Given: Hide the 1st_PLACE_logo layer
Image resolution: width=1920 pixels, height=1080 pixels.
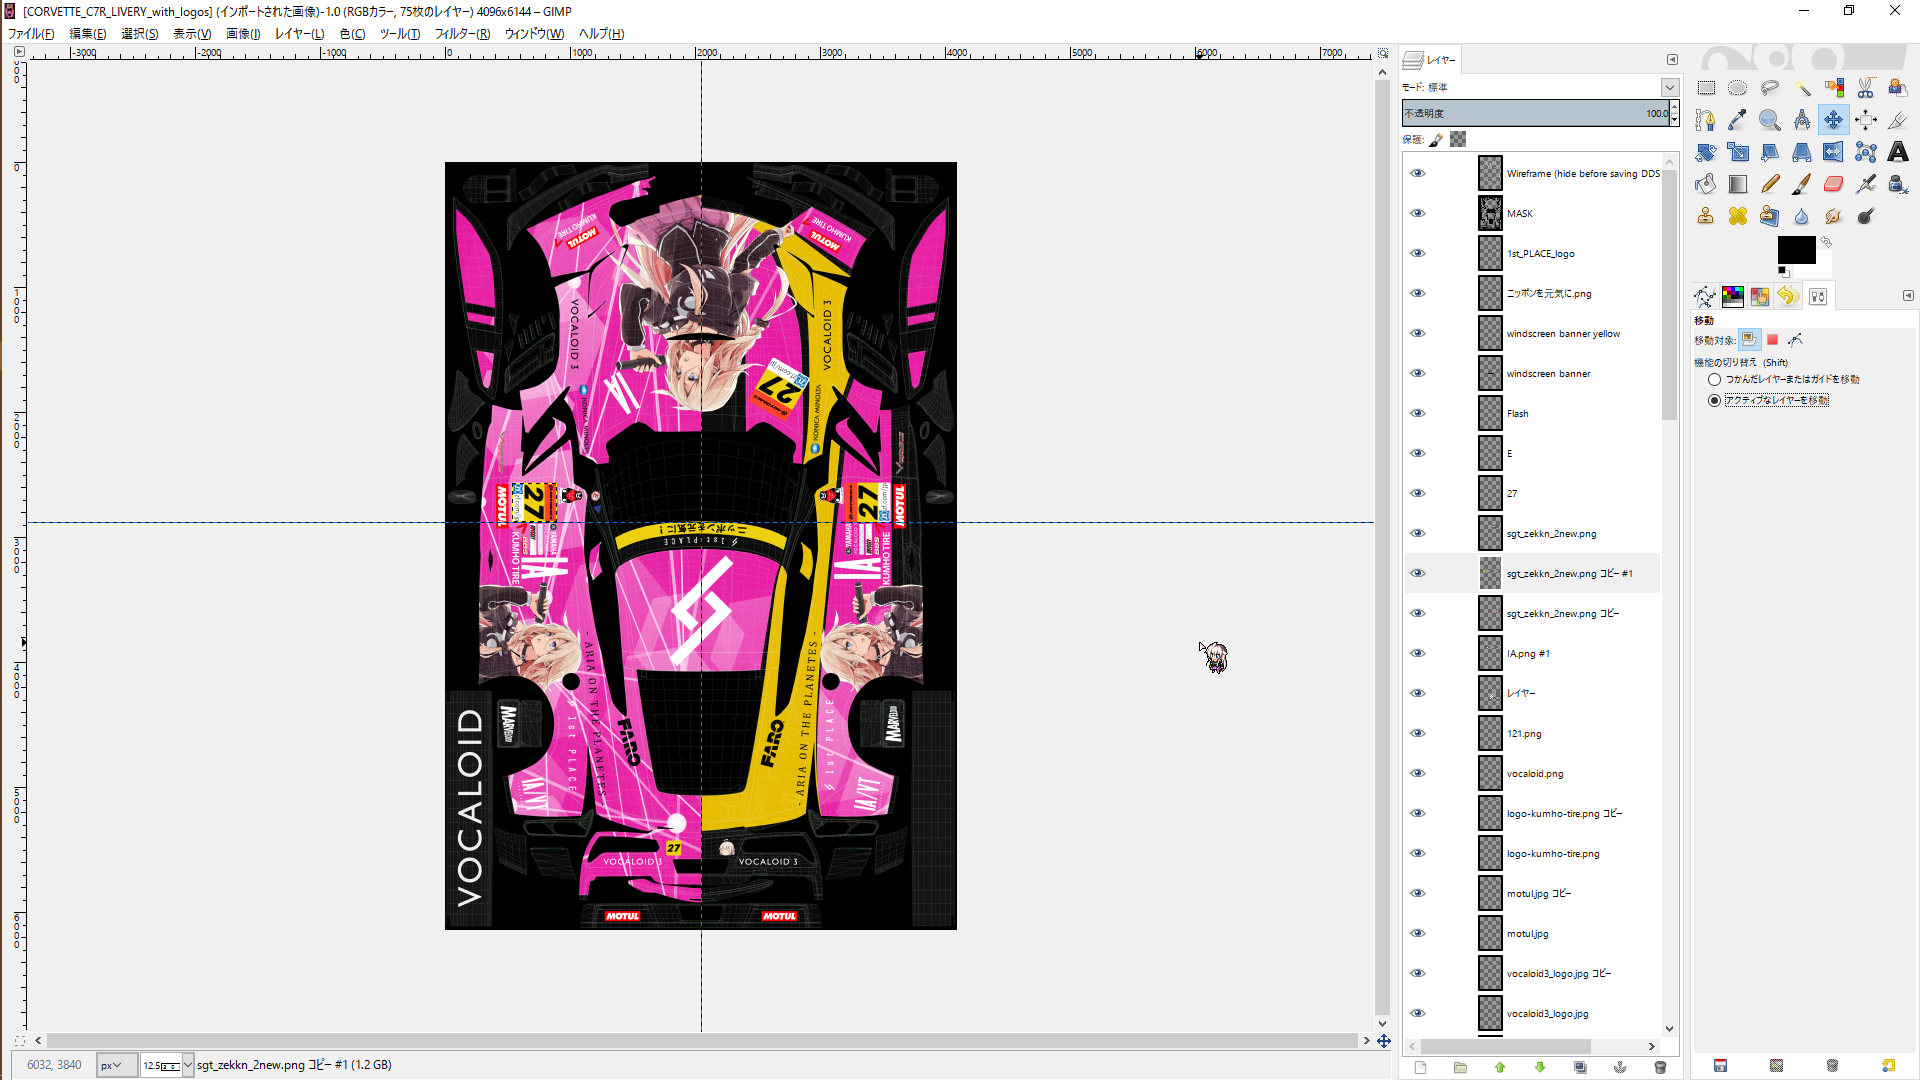Looking at the screenshot, I should (x=1418, y=253).
